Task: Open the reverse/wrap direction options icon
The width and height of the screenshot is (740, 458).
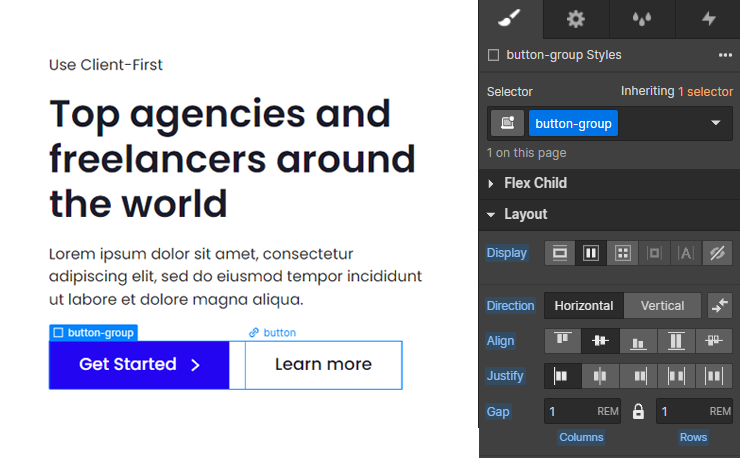Action: (720, 305)
